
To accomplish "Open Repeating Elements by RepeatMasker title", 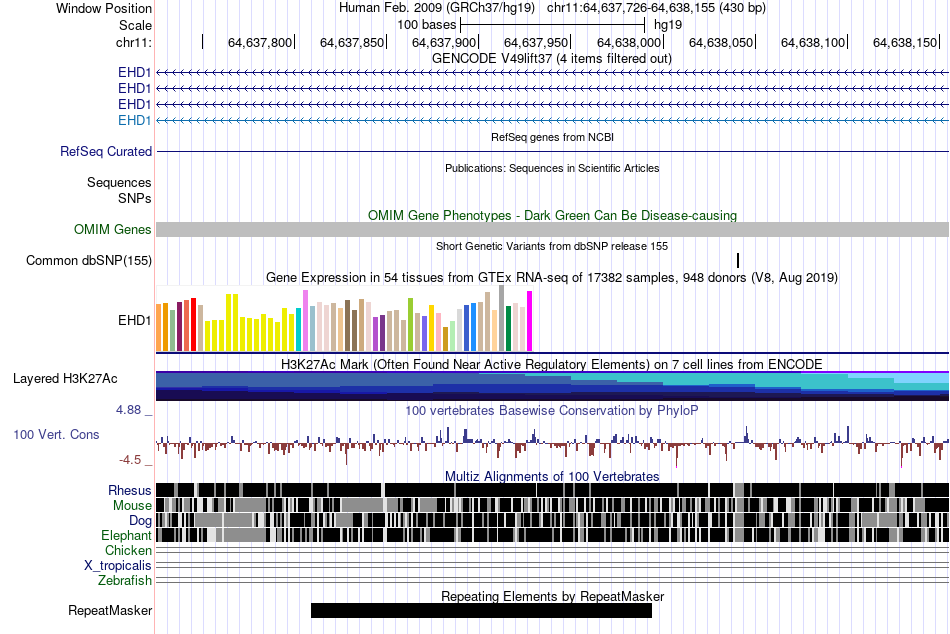I will [x=552, y=597].
